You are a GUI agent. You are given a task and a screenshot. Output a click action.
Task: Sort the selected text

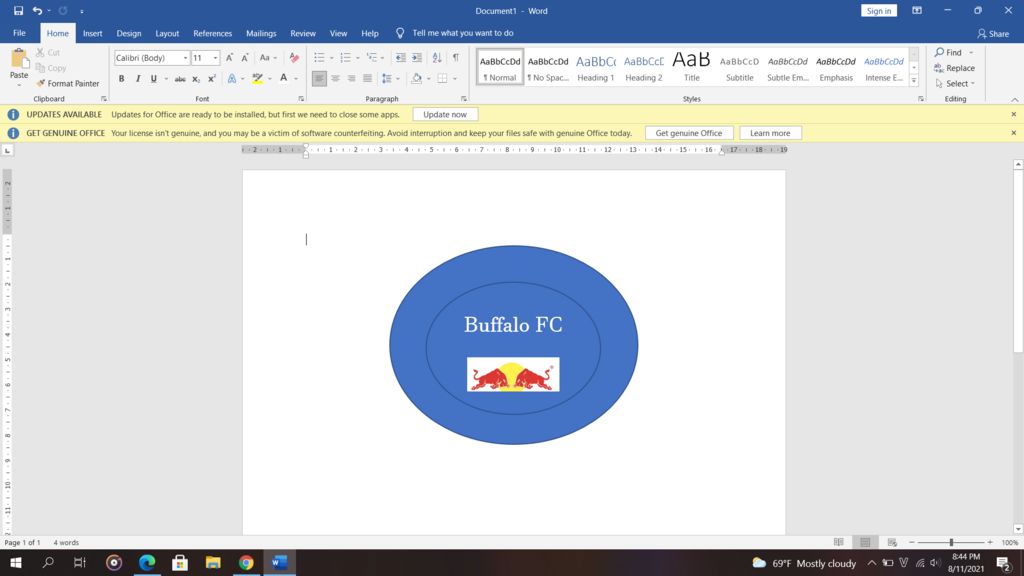(437, 57)
